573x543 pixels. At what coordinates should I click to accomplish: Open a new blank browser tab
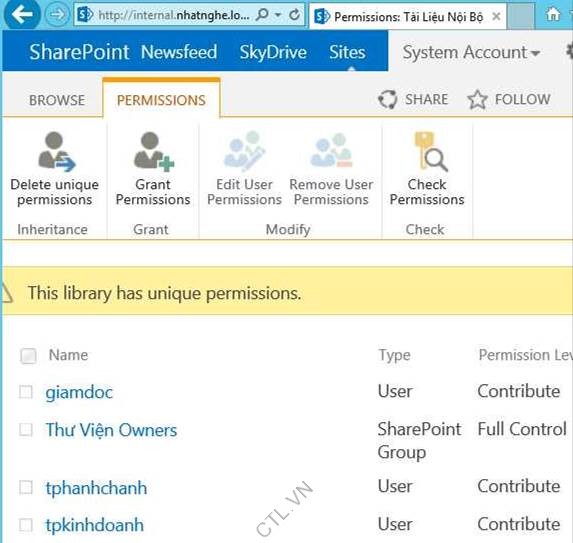[x=521, y=16]
